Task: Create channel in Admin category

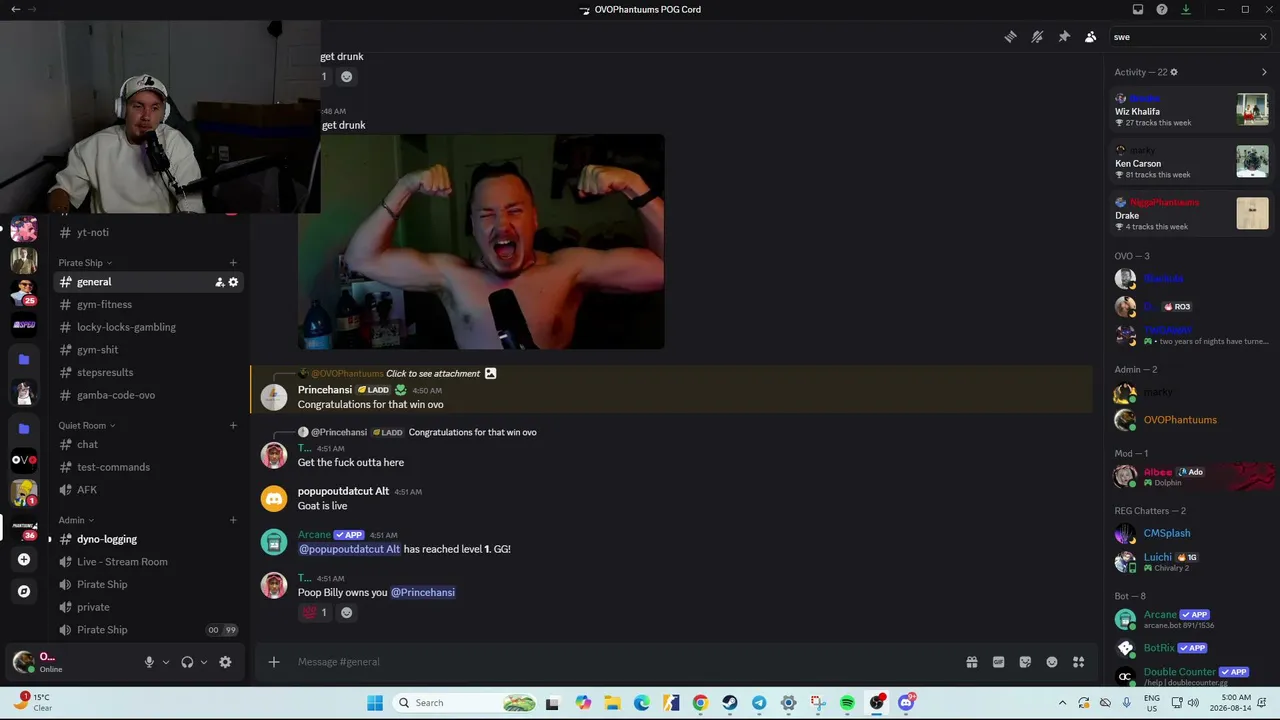Action: pyautogui.click(x=233, y=520)
